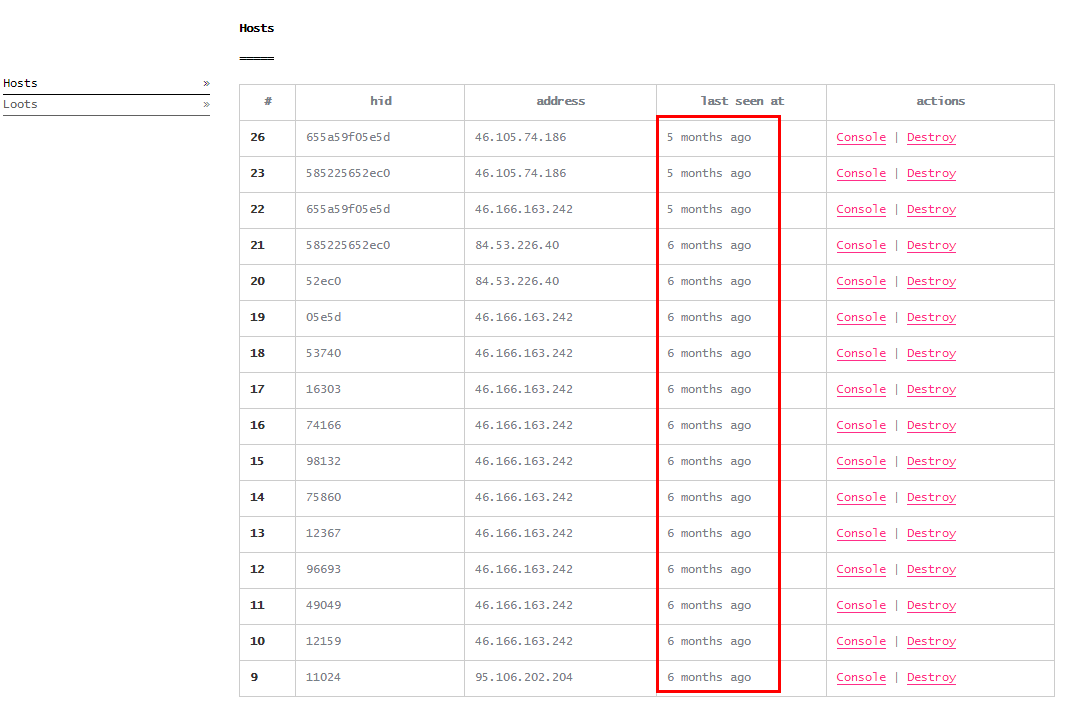Screen dimensions: 1065x710
Task: Open Console for host 21
Action: tap(861, 245)
